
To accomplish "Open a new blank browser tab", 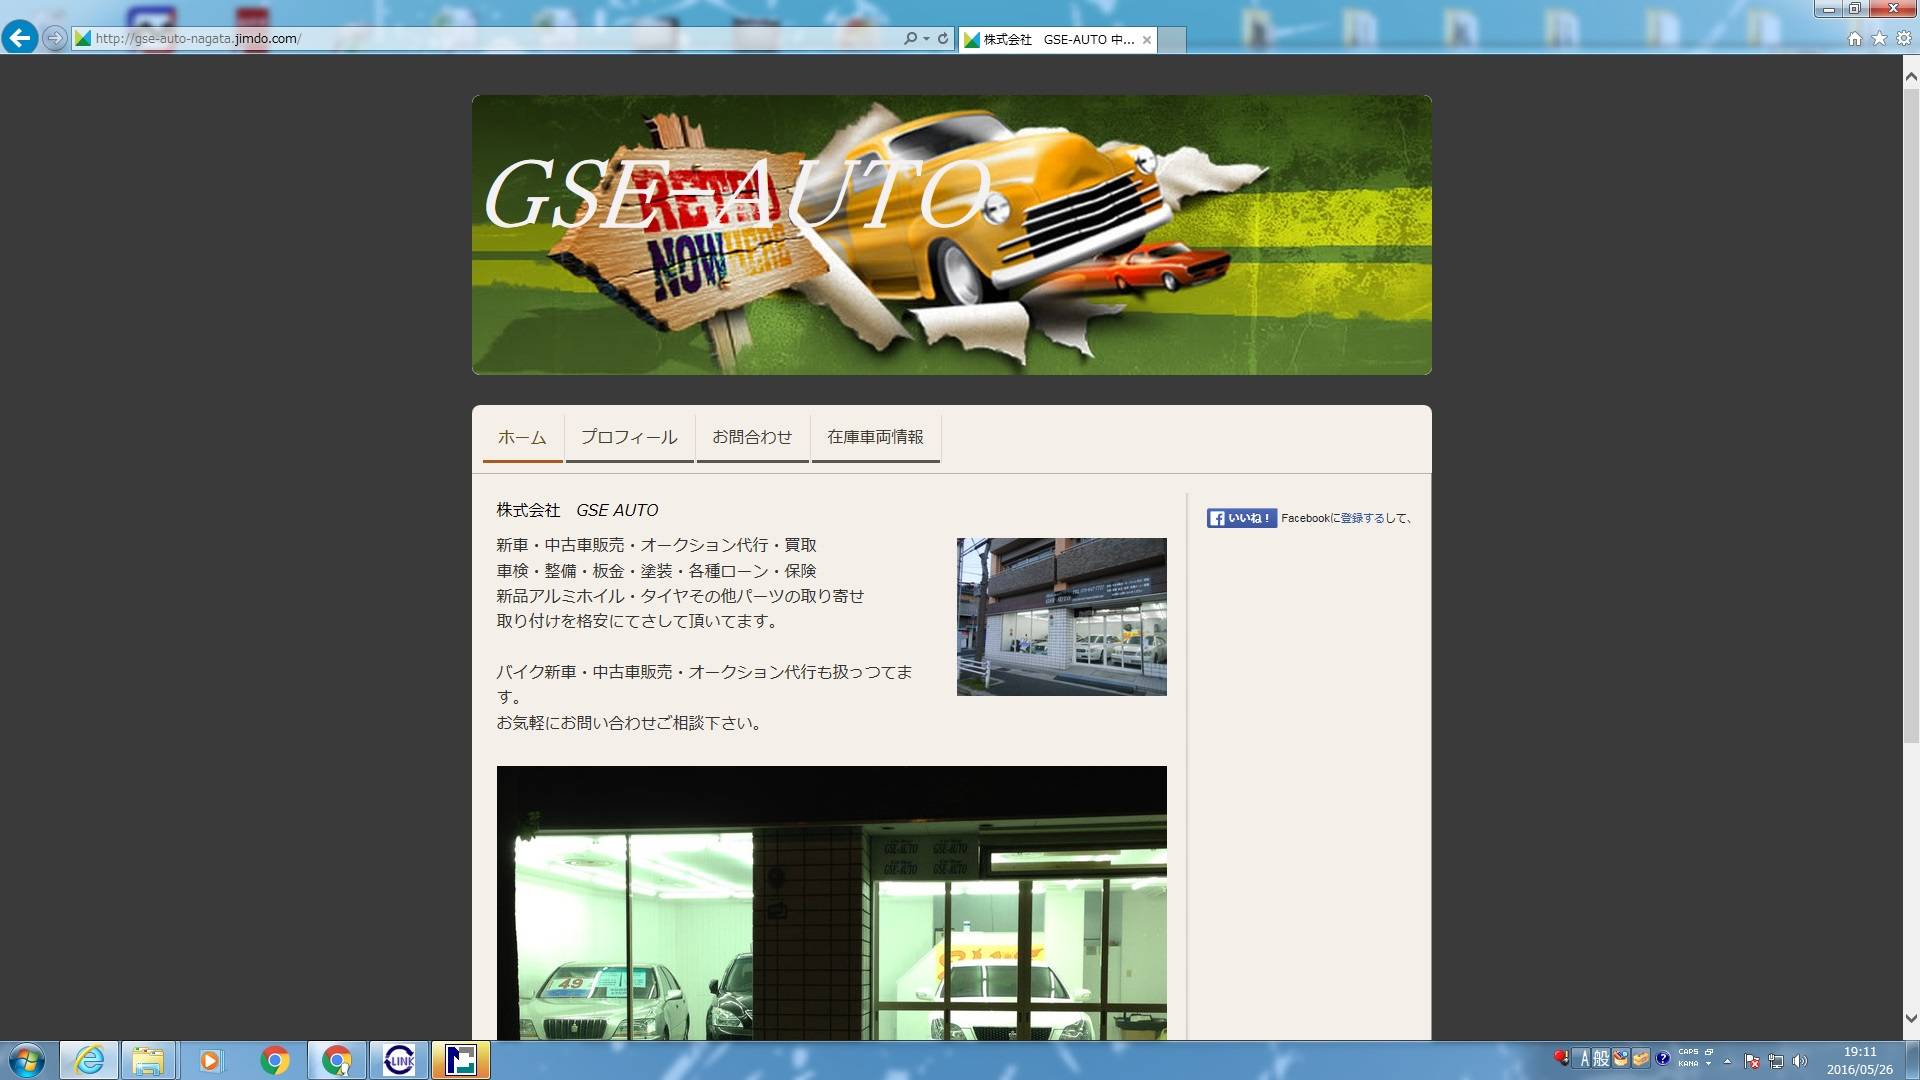I will 1172,40.
